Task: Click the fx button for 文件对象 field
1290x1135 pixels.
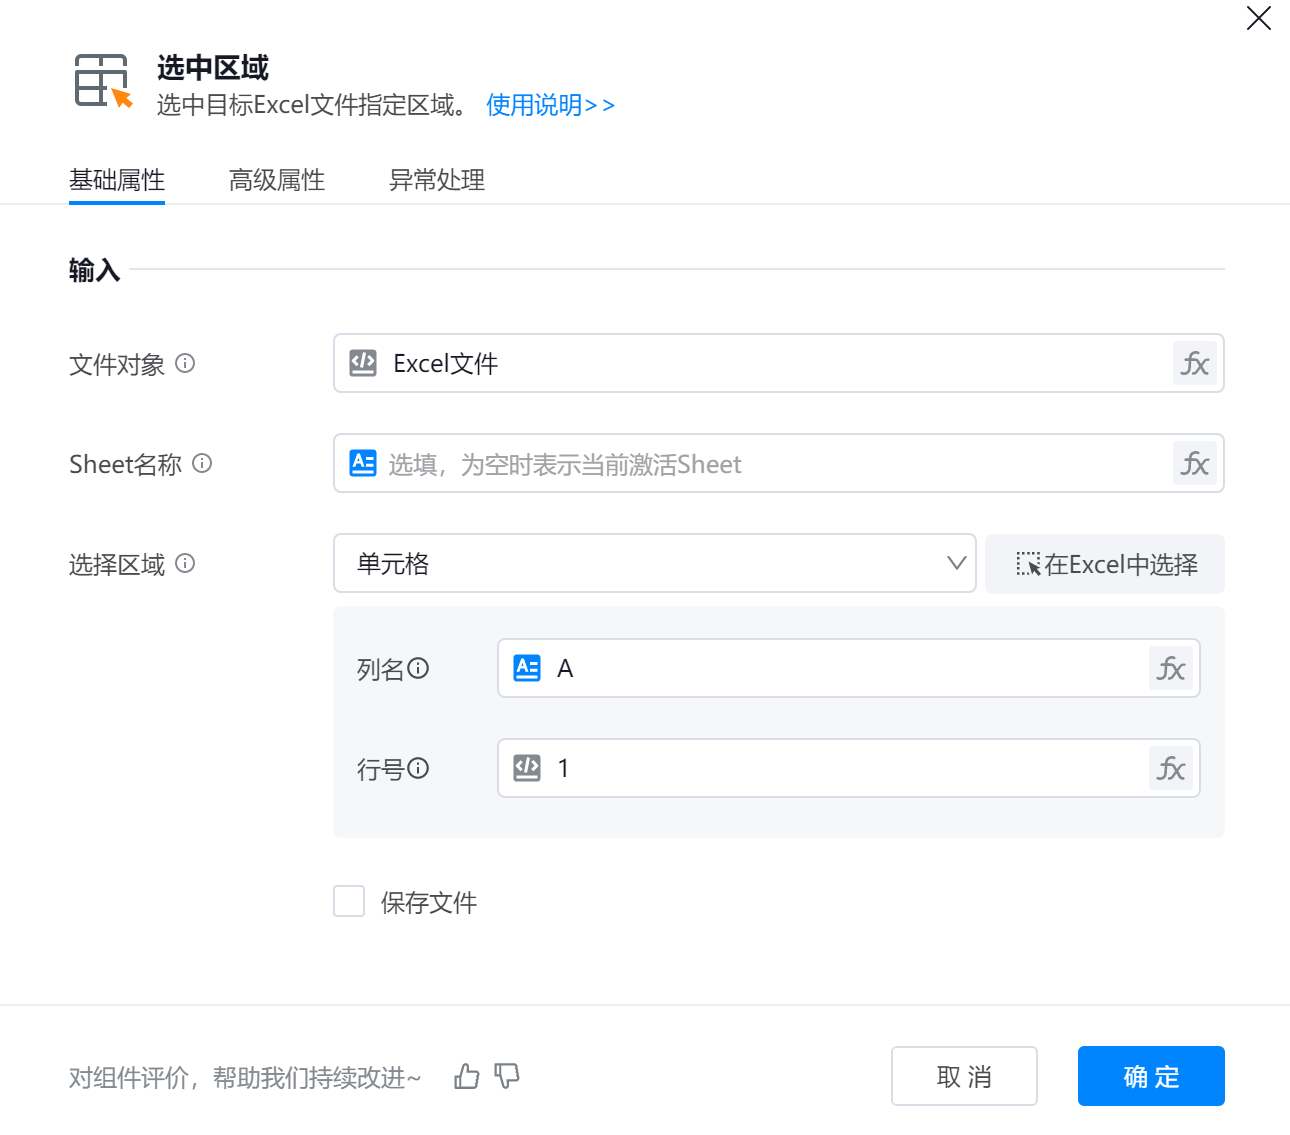Action: click(1195, 364)
